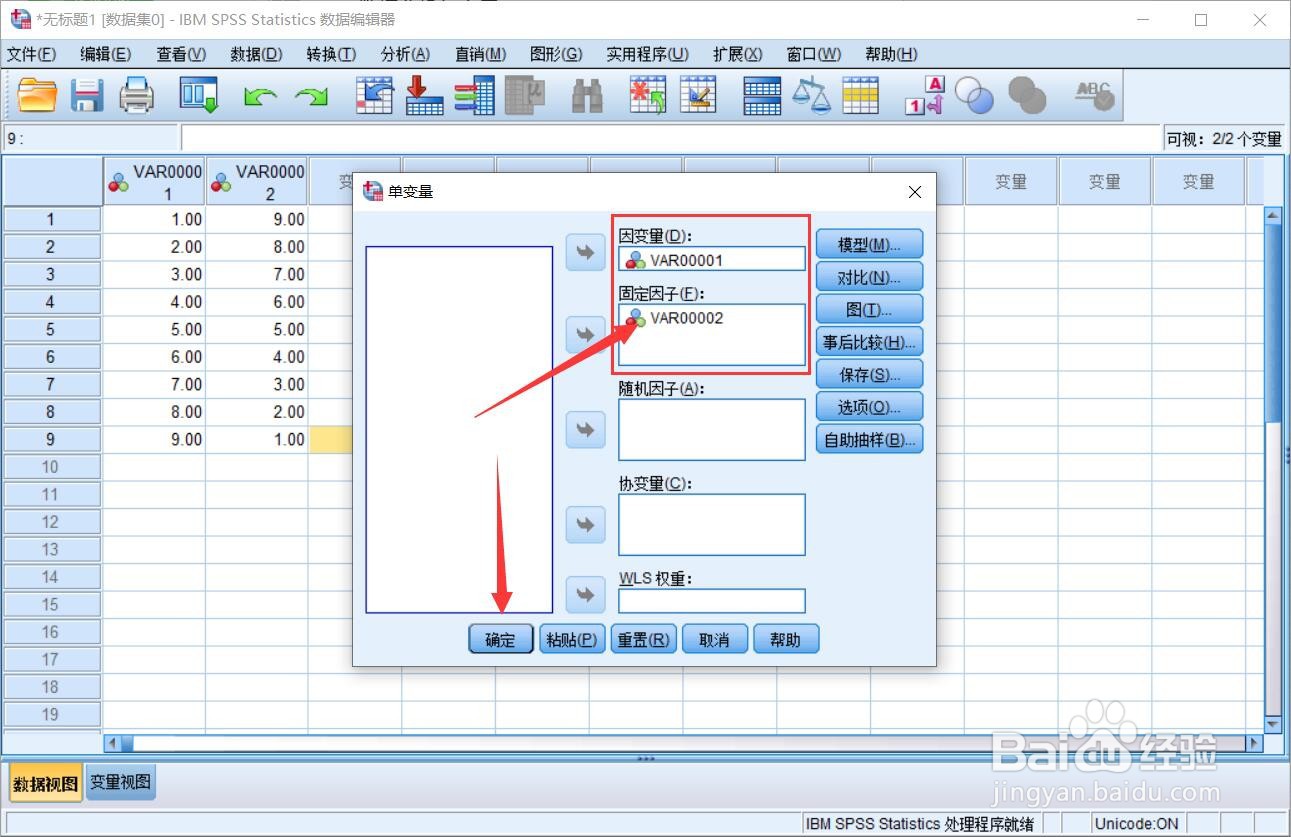
Task: Save the document with the floppy disk icon
Action: 87,95
